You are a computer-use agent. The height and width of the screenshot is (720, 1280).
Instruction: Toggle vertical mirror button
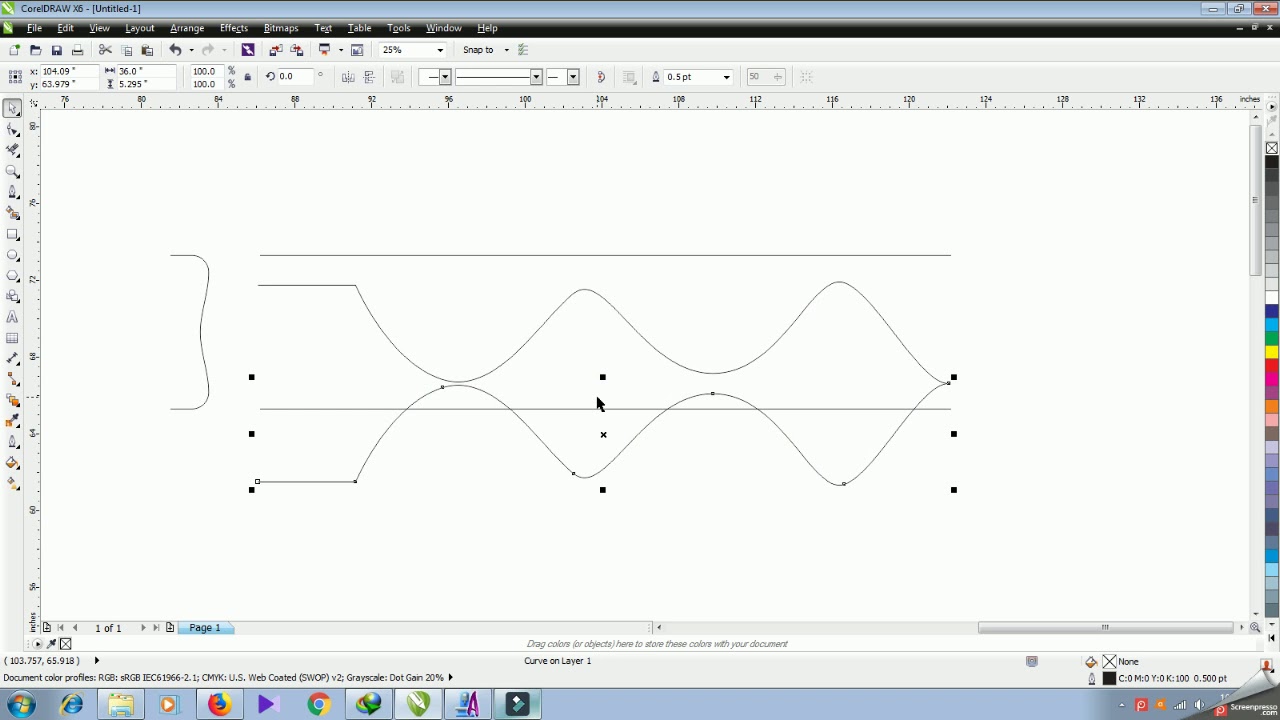point(369,77)
